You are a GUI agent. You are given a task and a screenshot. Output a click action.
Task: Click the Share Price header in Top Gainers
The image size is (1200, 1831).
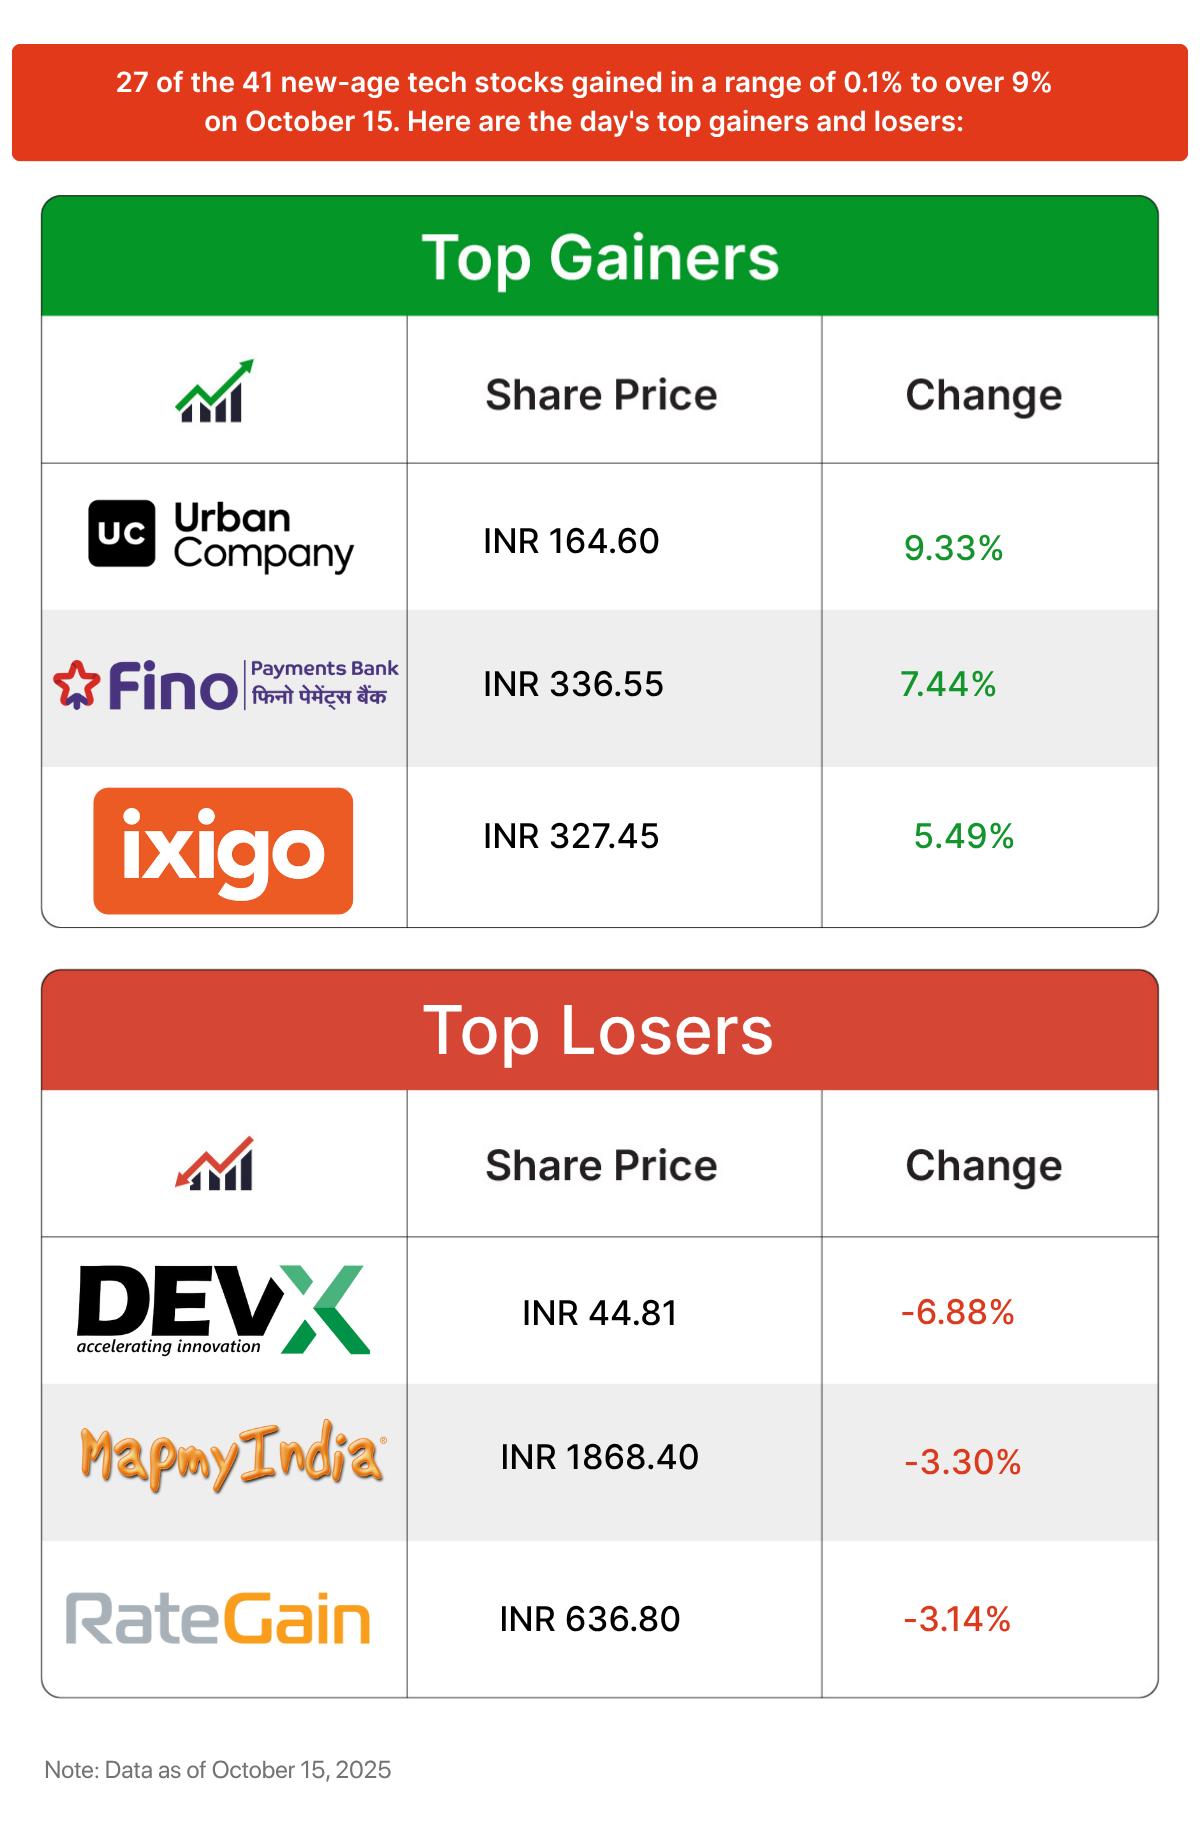pyautogui.click(x=601, y=395)
